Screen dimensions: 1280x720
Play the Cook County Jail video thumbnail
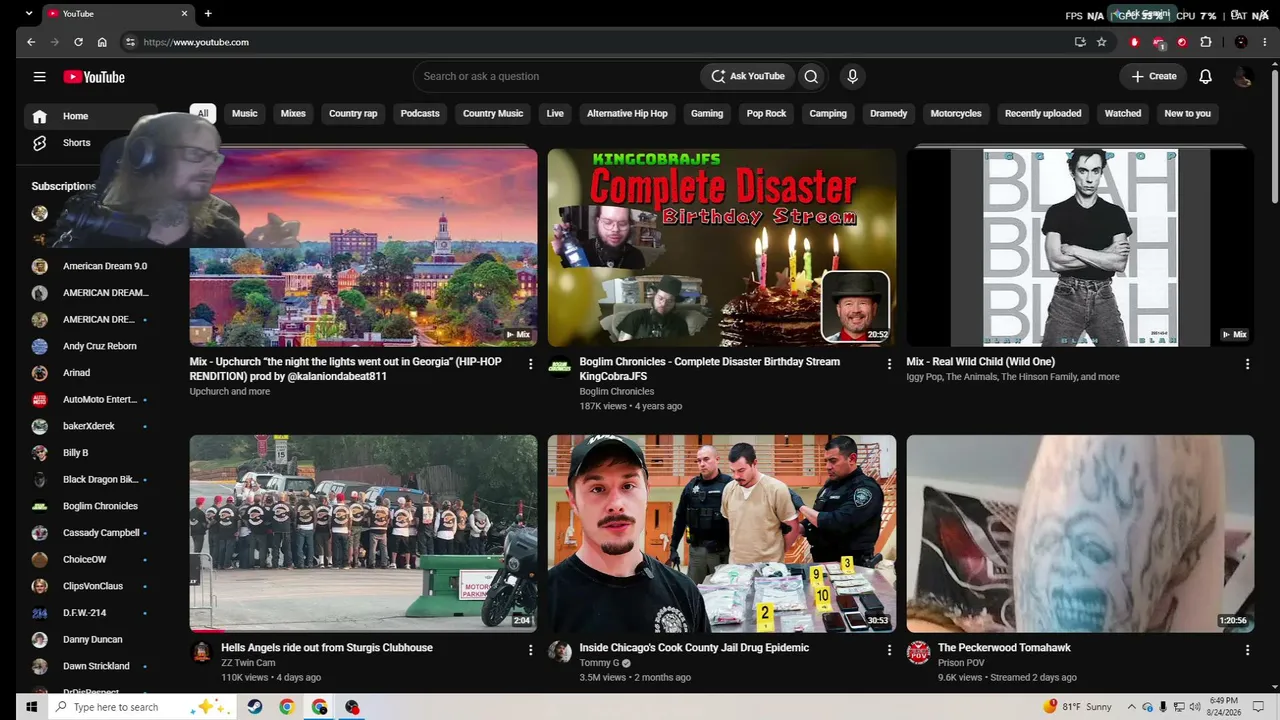pos(722,533)
